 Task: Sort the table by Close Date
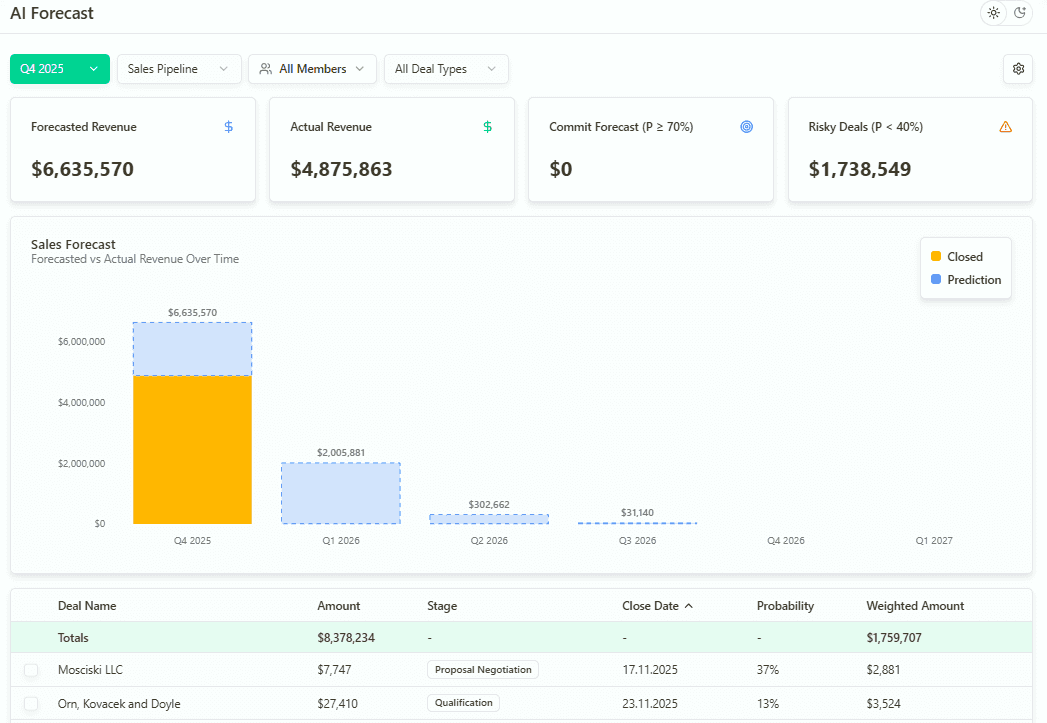click(657, 606)
